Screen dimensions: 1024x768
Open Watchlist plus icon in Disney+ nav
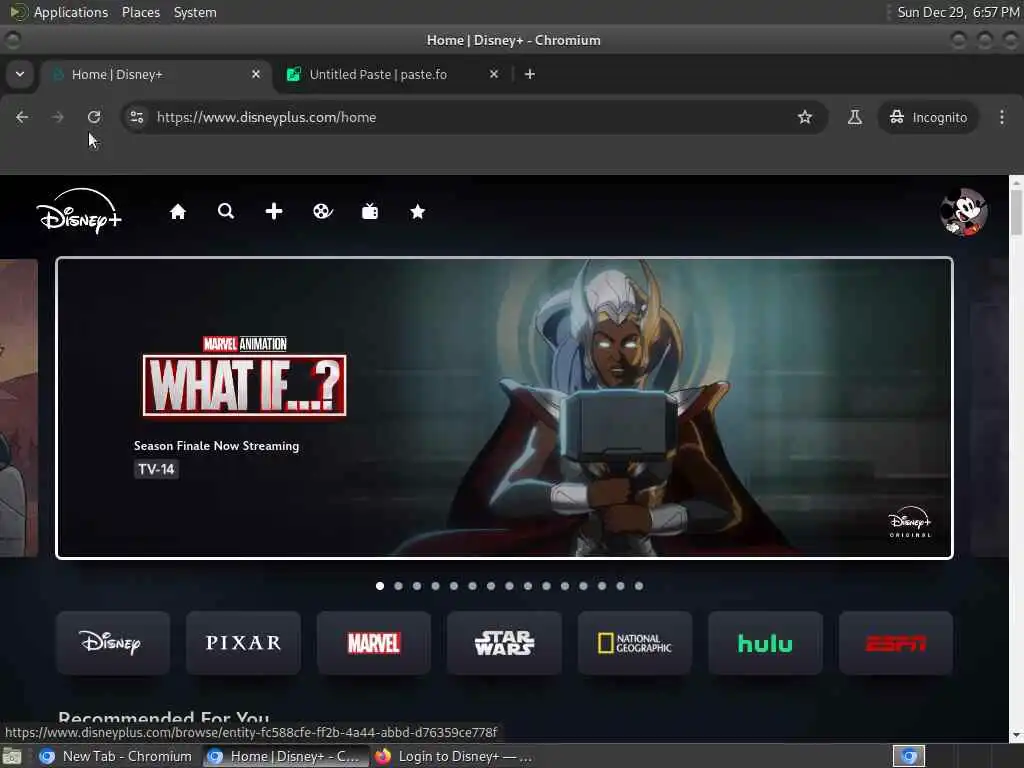click(274, 211)
